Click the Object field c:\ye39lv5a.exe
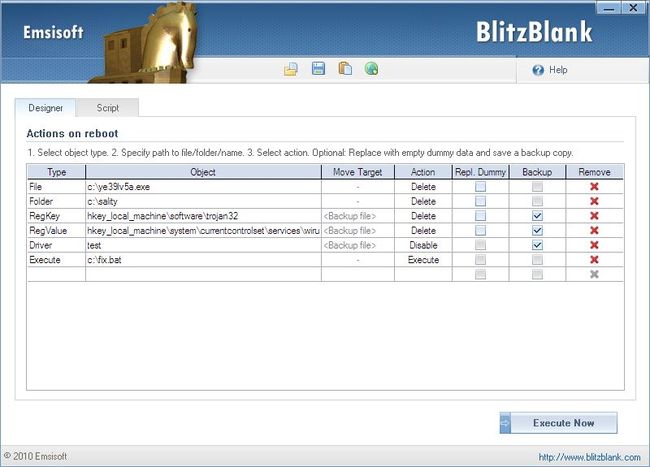The image size is (650, 467). coord(203,186)
